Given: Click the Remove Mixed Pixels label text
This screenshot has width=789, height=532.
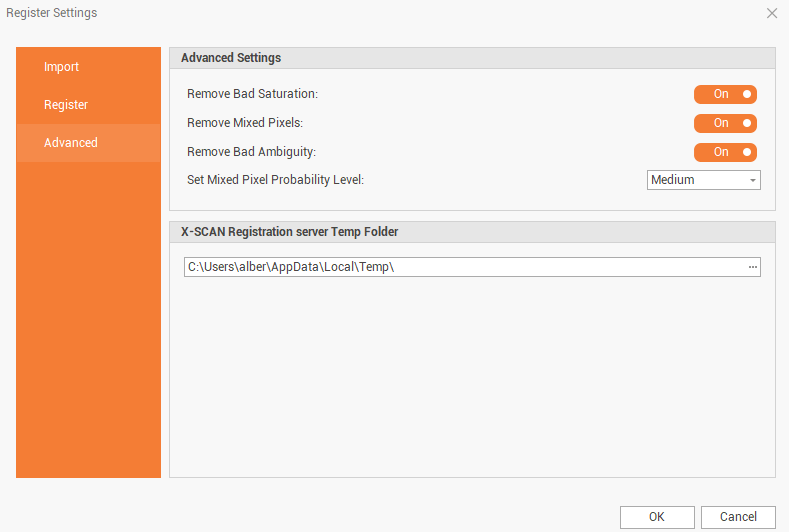Looking at the screenshot, I should (x=245, y=123).
